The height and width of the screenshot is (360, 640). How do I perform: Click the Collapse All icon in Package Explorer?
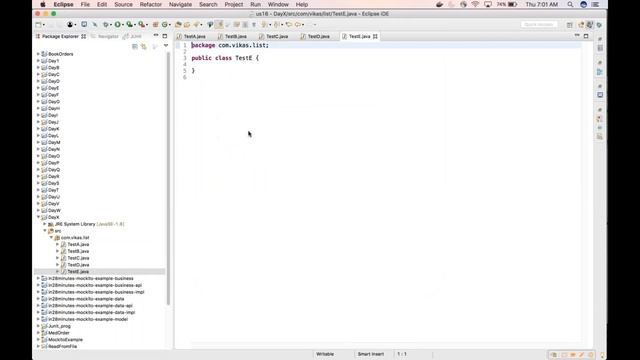135,46
